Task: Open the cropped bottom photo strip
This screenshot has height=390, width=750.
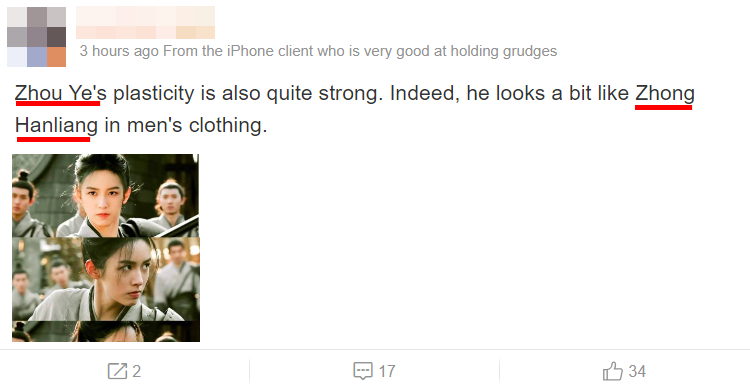Action: (106, 331)
